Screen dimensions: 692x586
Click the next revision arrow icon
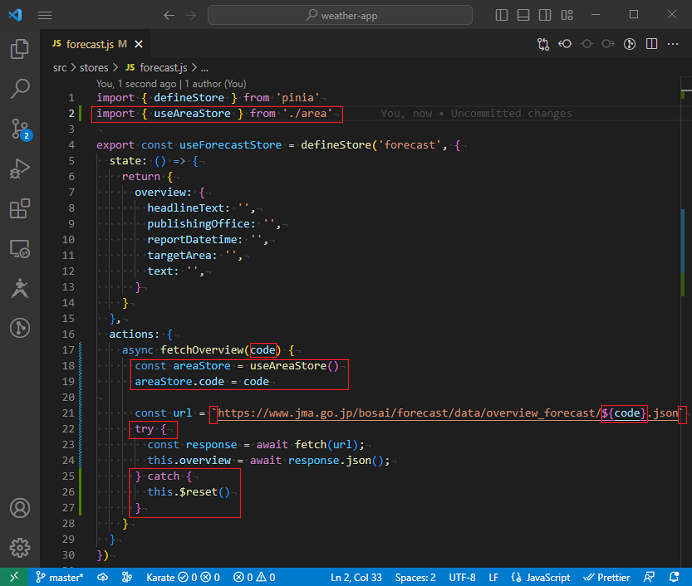[x=608, y=44]
